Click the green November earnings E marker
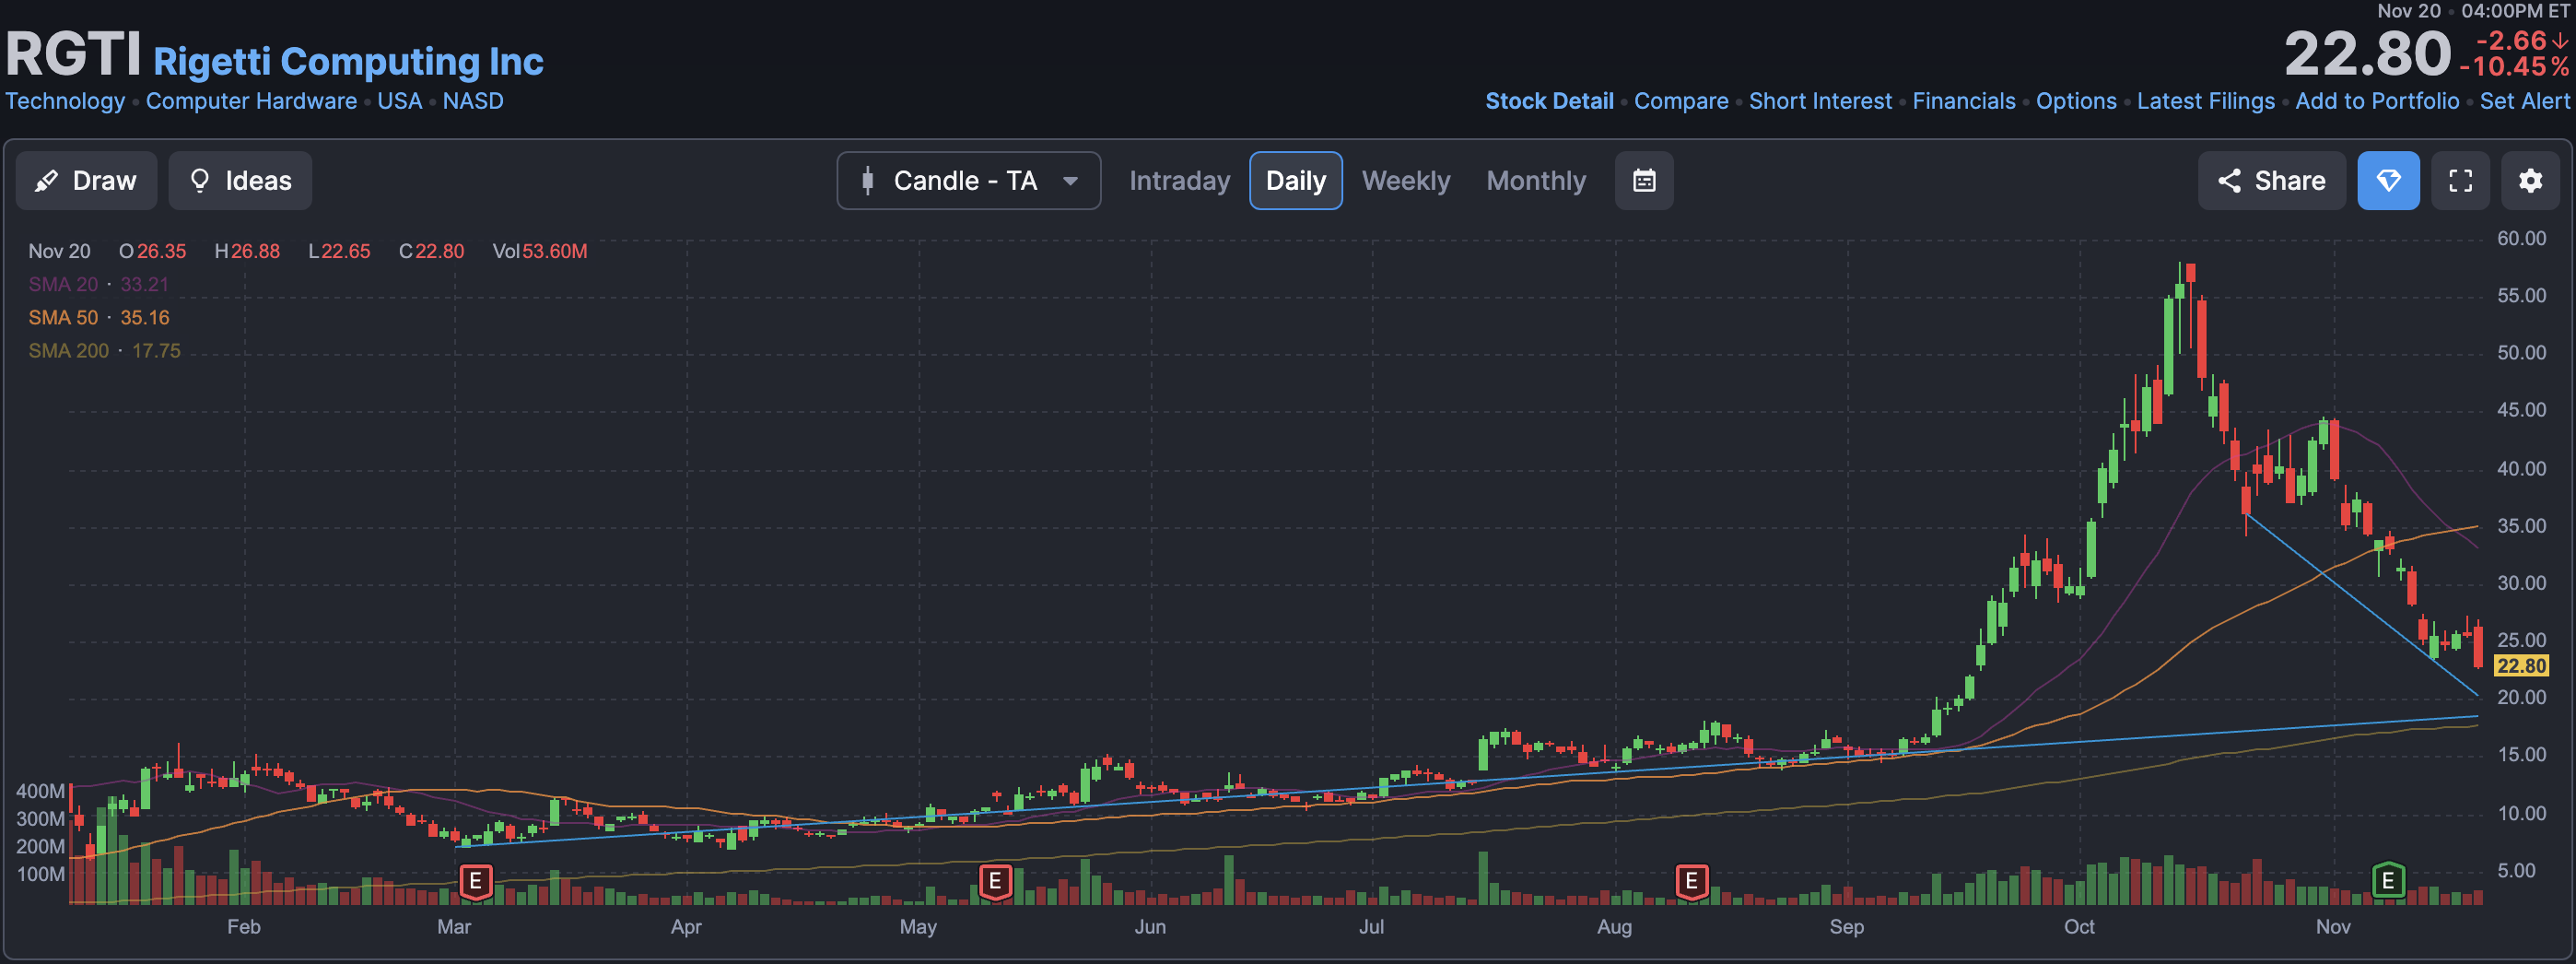The image size is (2576, 964). (x=2388, y=881)
